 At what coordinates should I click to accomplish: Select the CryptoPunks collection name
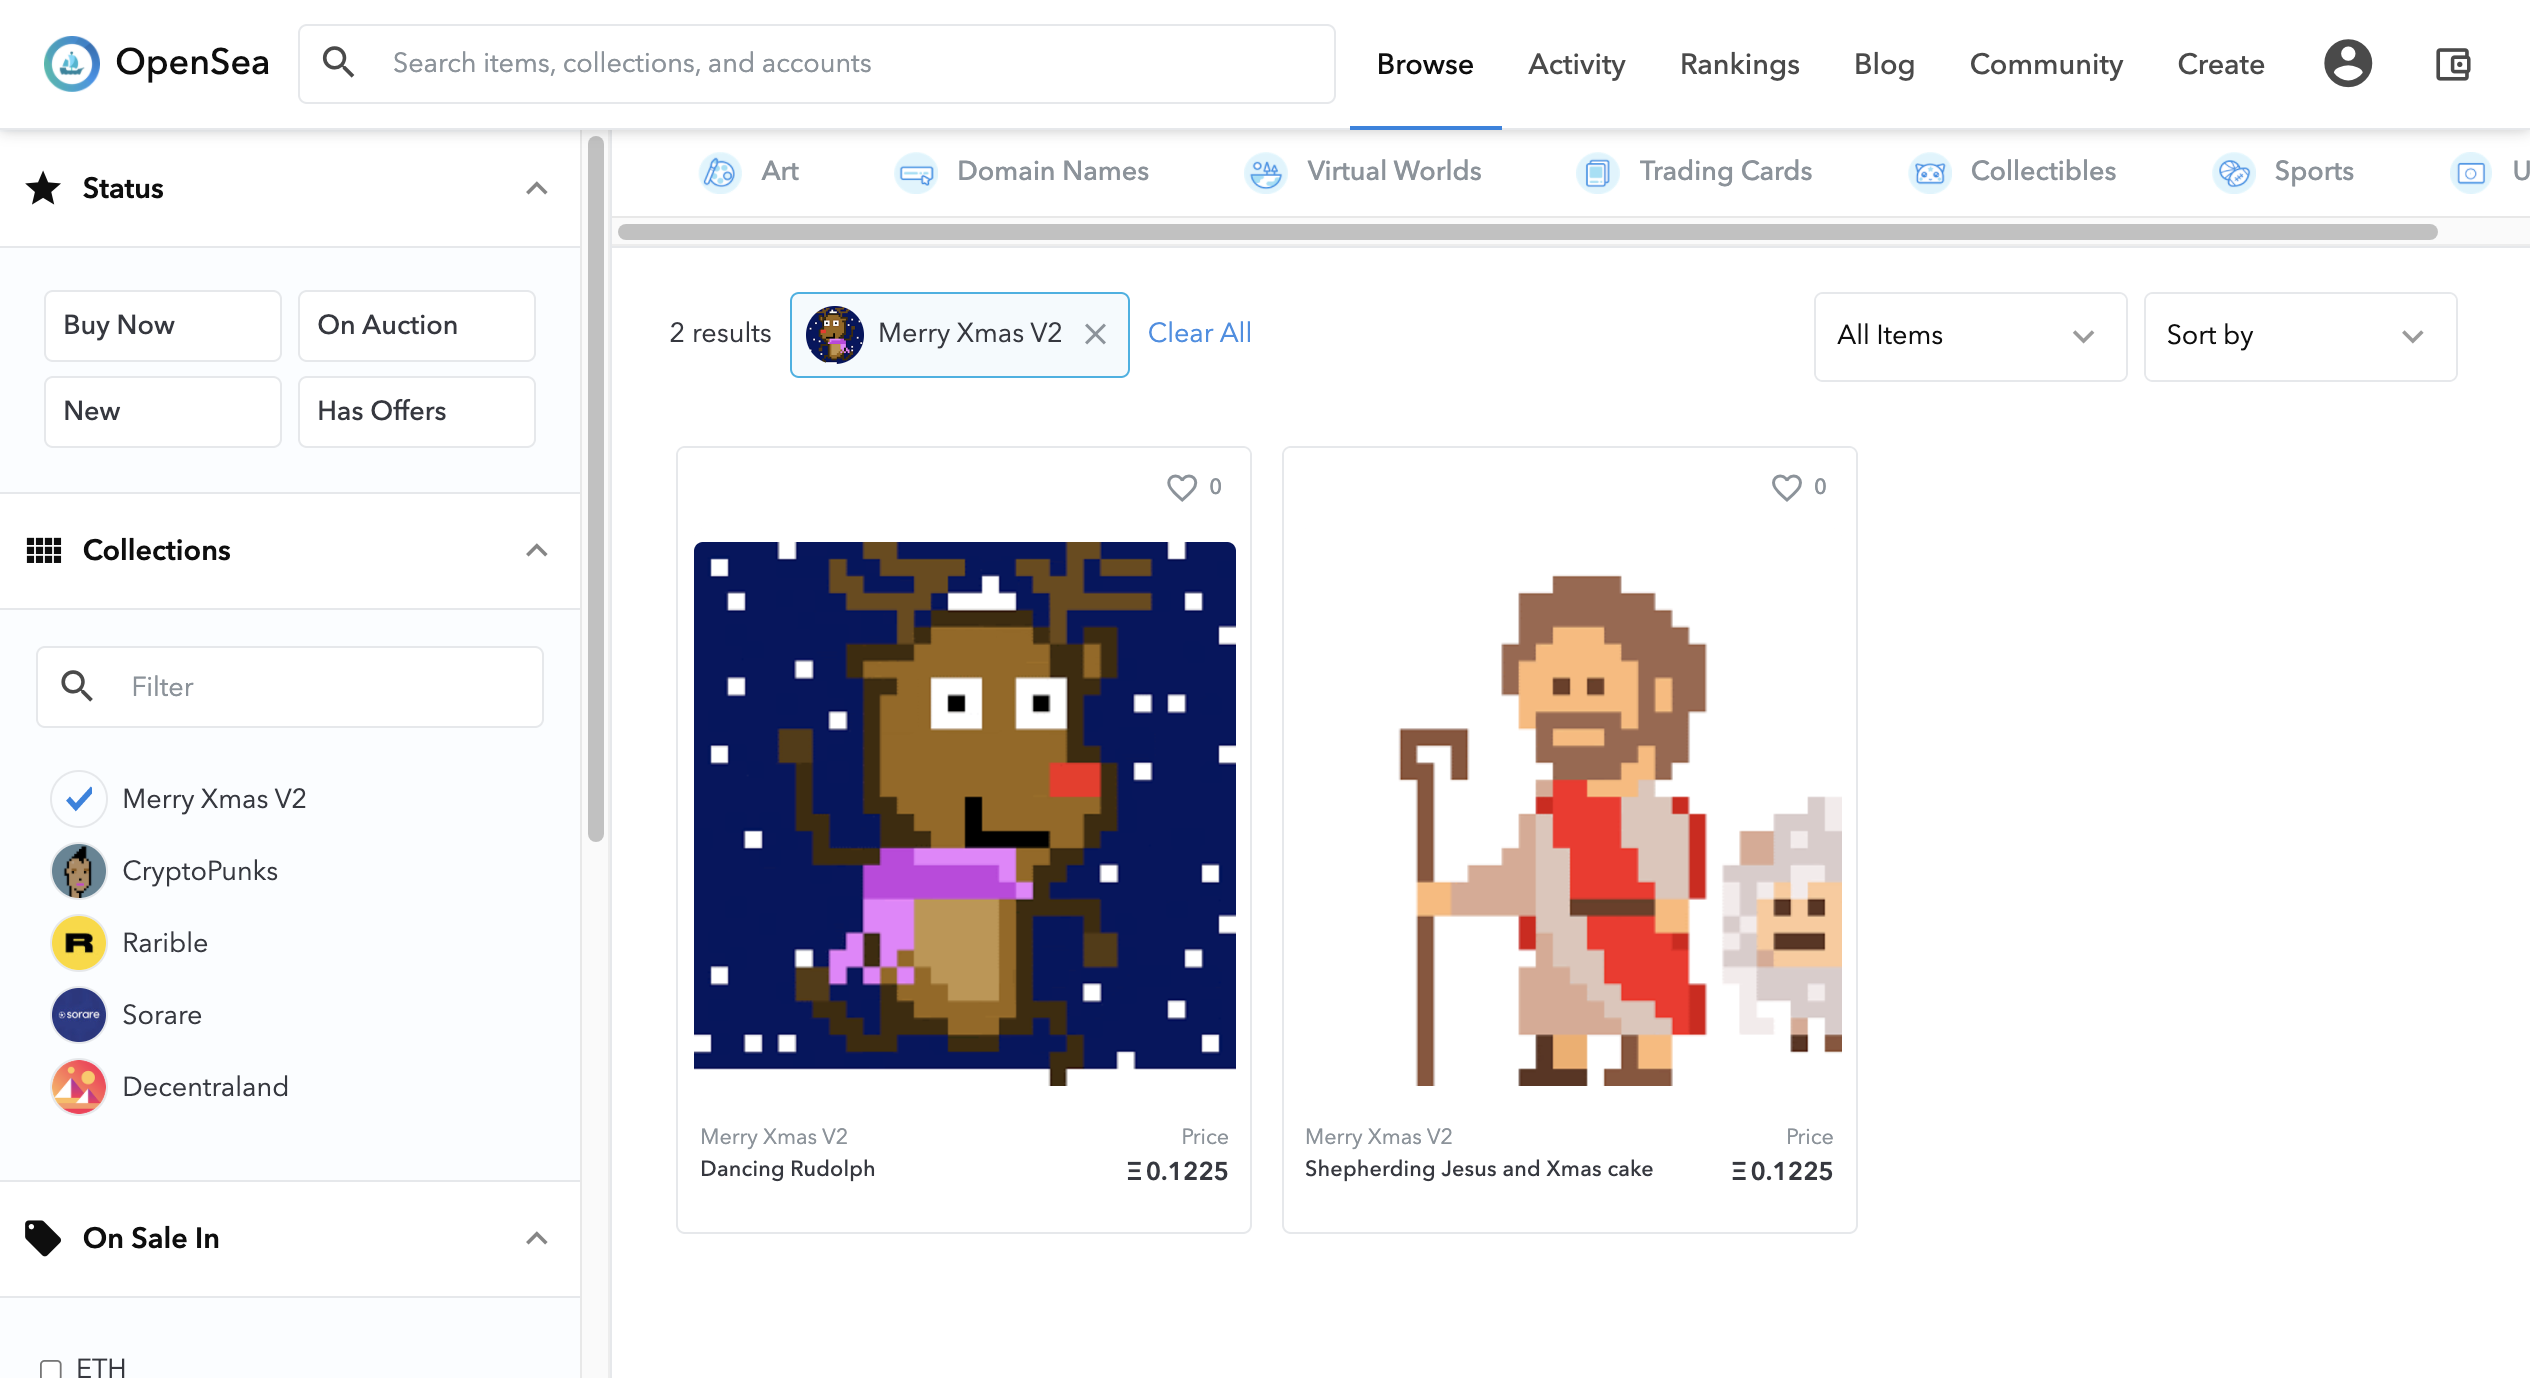click(200, 871)
